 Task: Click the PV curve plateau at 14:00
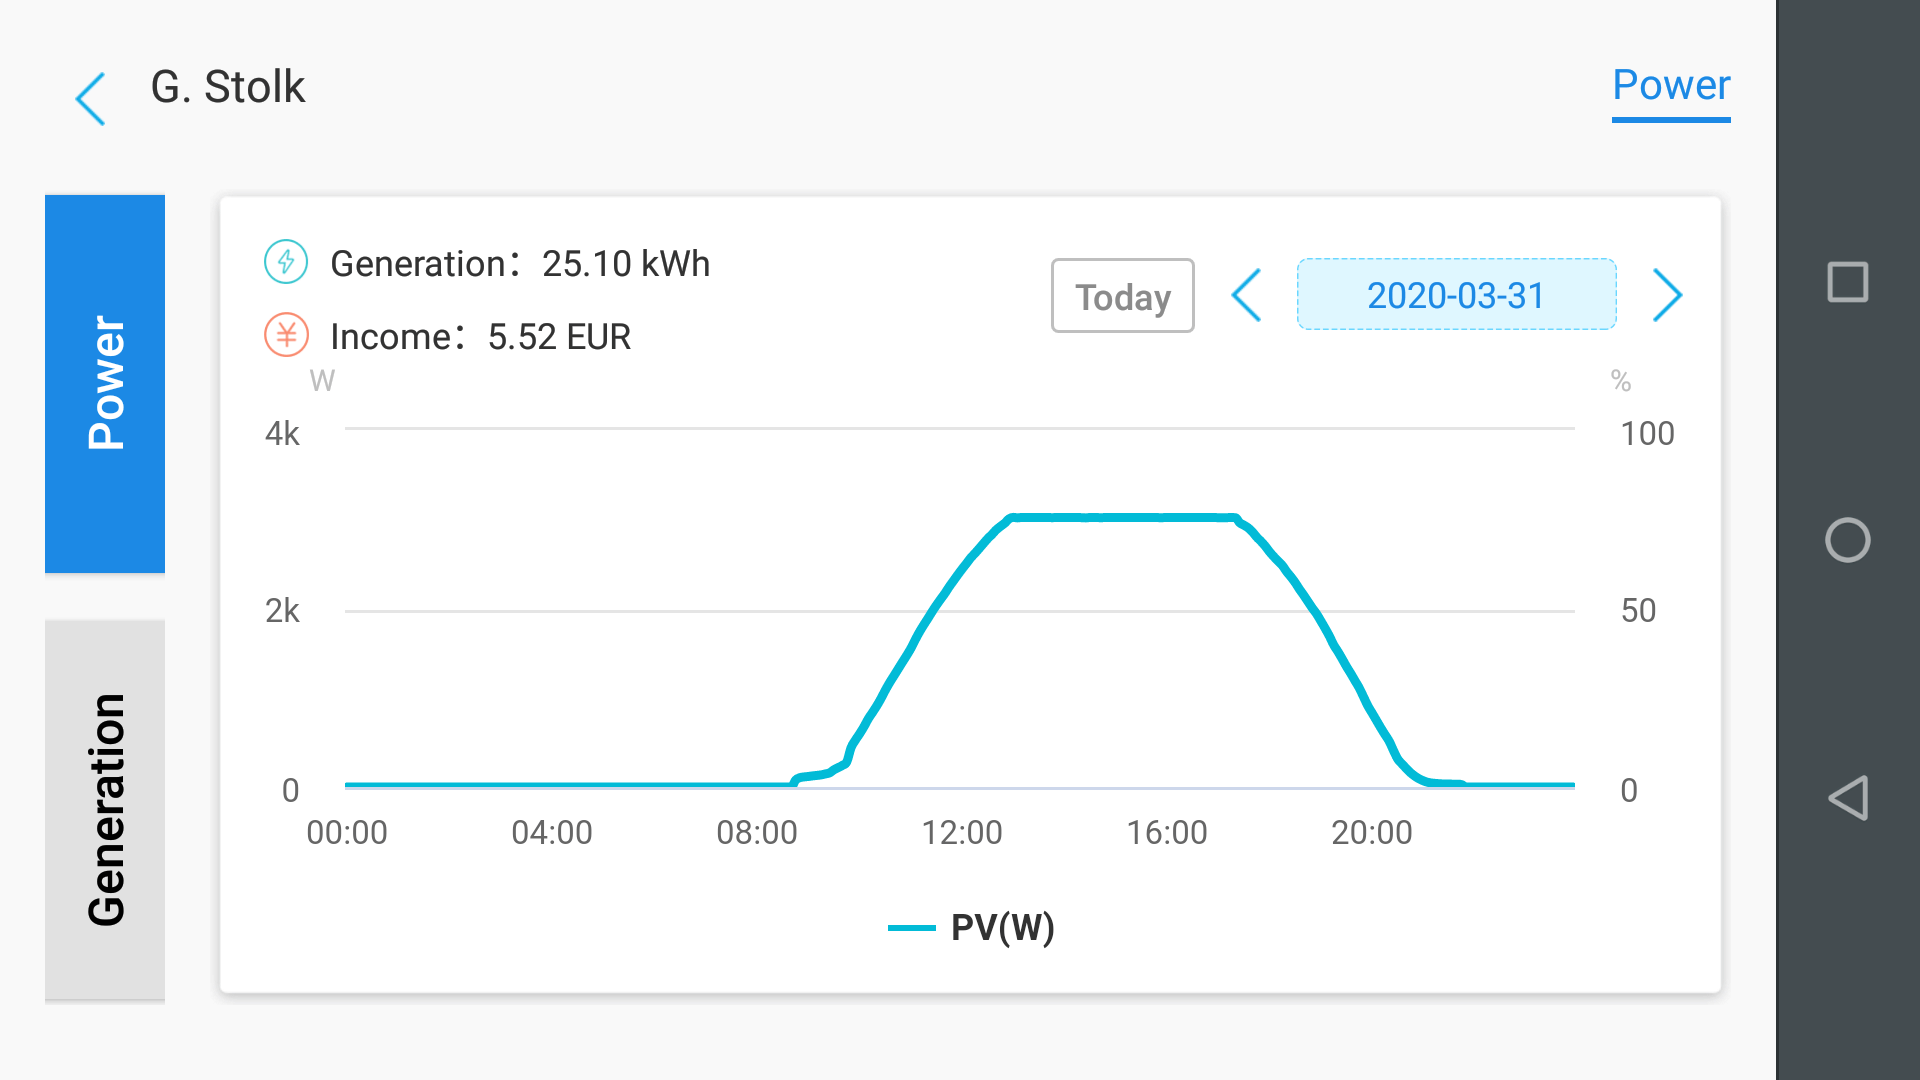click(x=1063, y=517)
